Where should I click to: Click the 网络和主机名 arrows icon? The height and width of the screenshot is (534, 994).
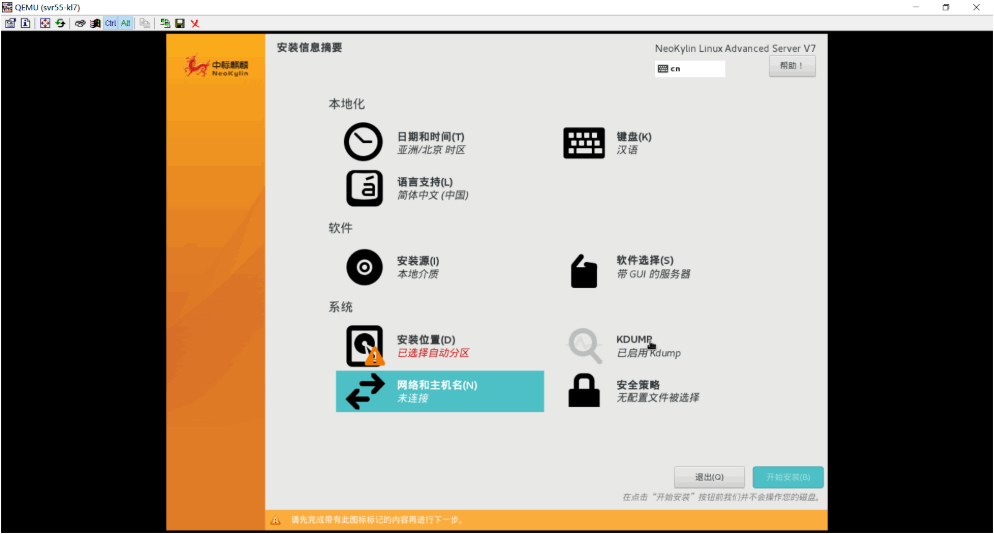click(365, 391)
